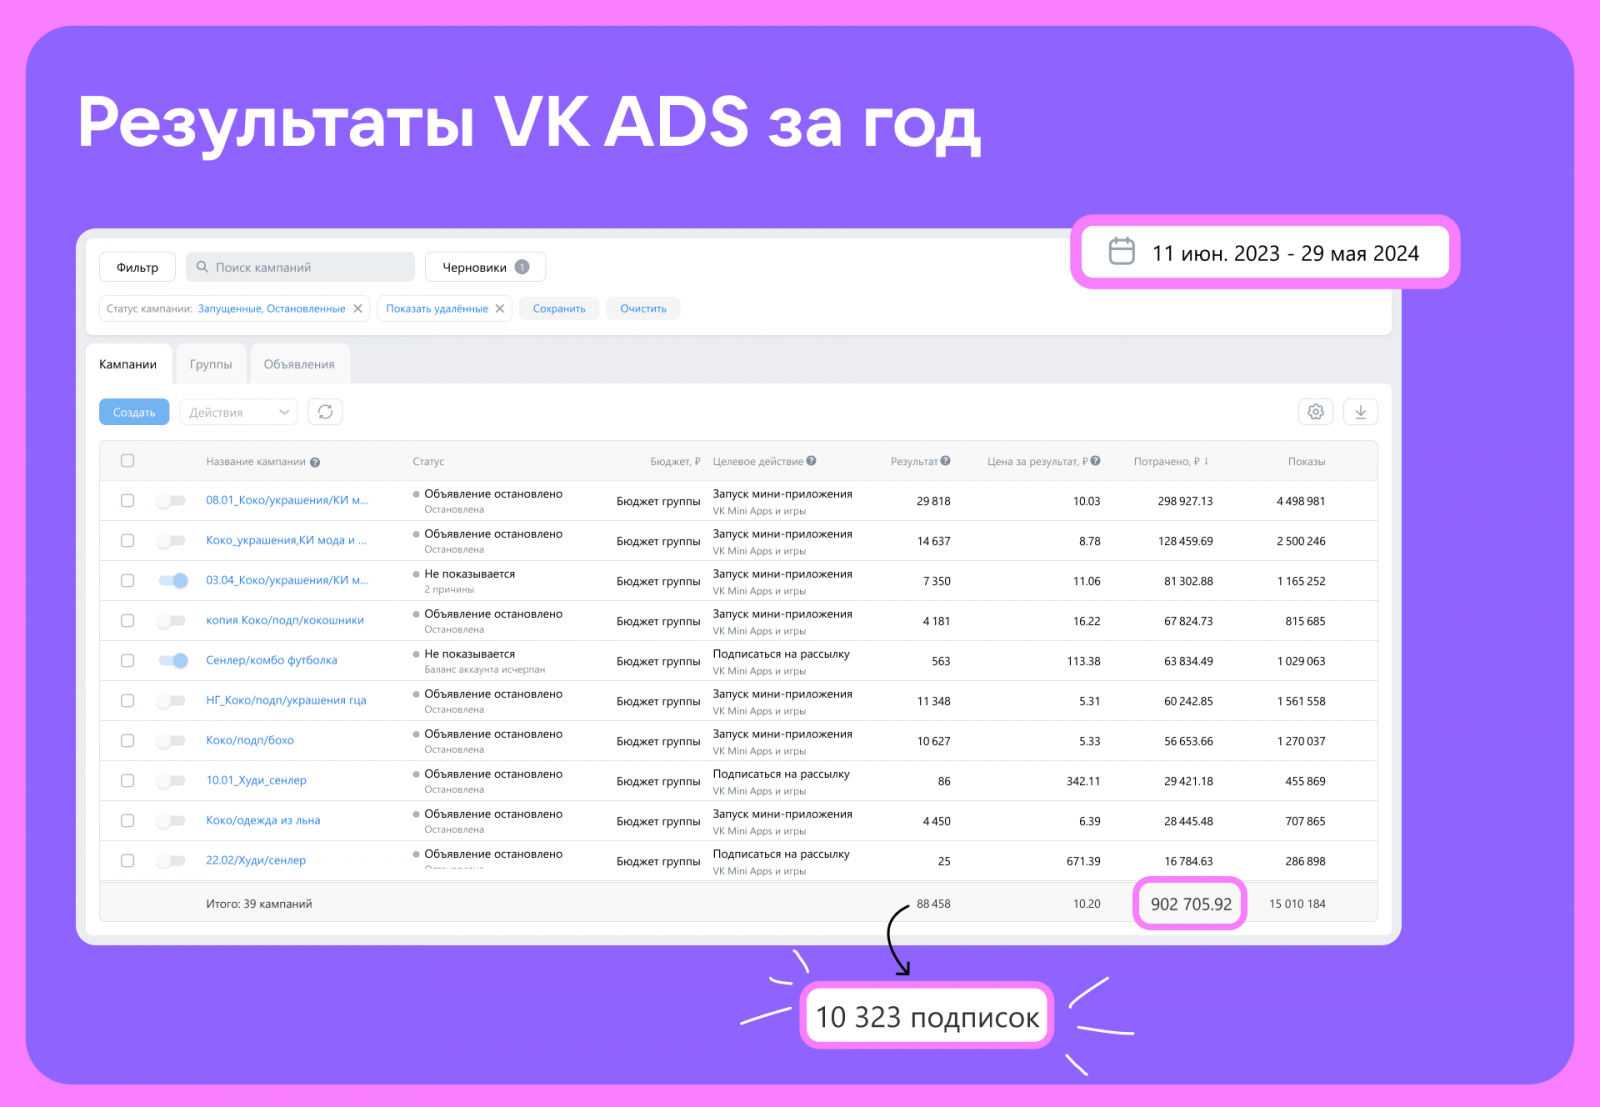Click 'Итого: 39 кампаний' summary text
The width and height of the screenshot is (1600, 1107).
tap(259, 904)
